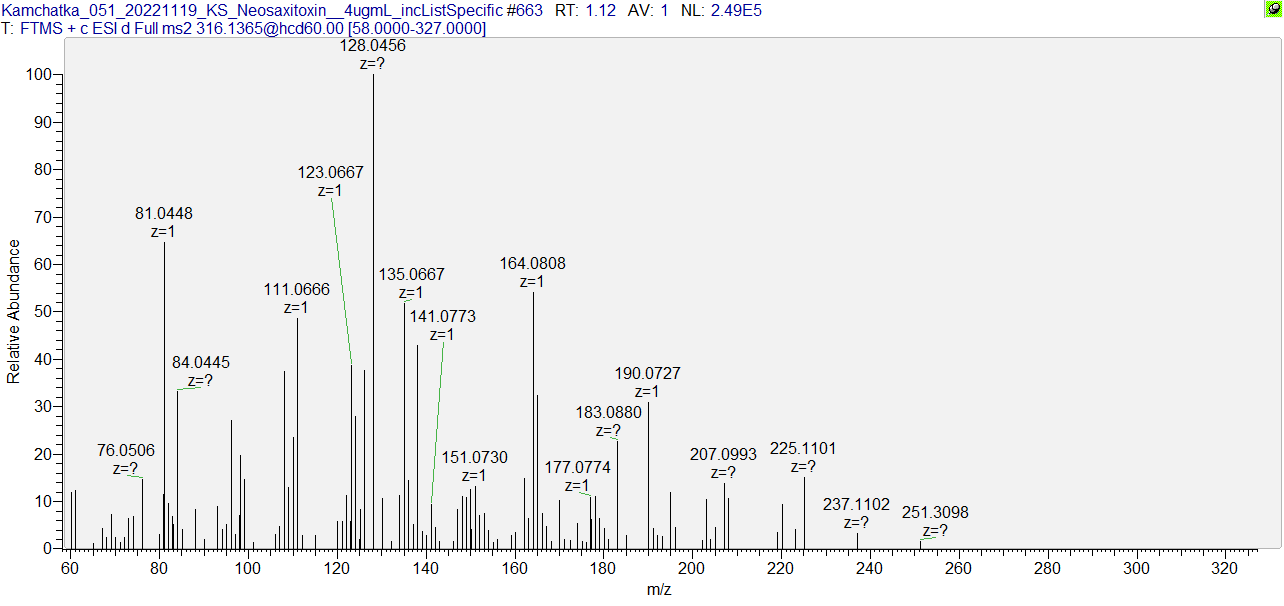This screenshot has height=606, width=1284.
Task: Select the 141.0773 peak annotation
Action: coord(442,316)
